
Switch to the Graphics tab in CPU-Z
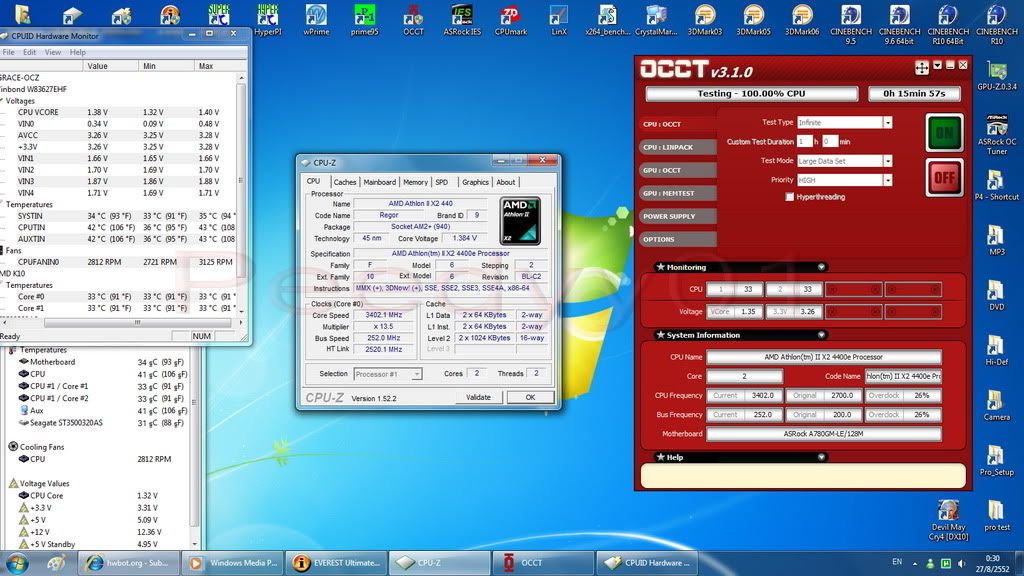(475, 182)
